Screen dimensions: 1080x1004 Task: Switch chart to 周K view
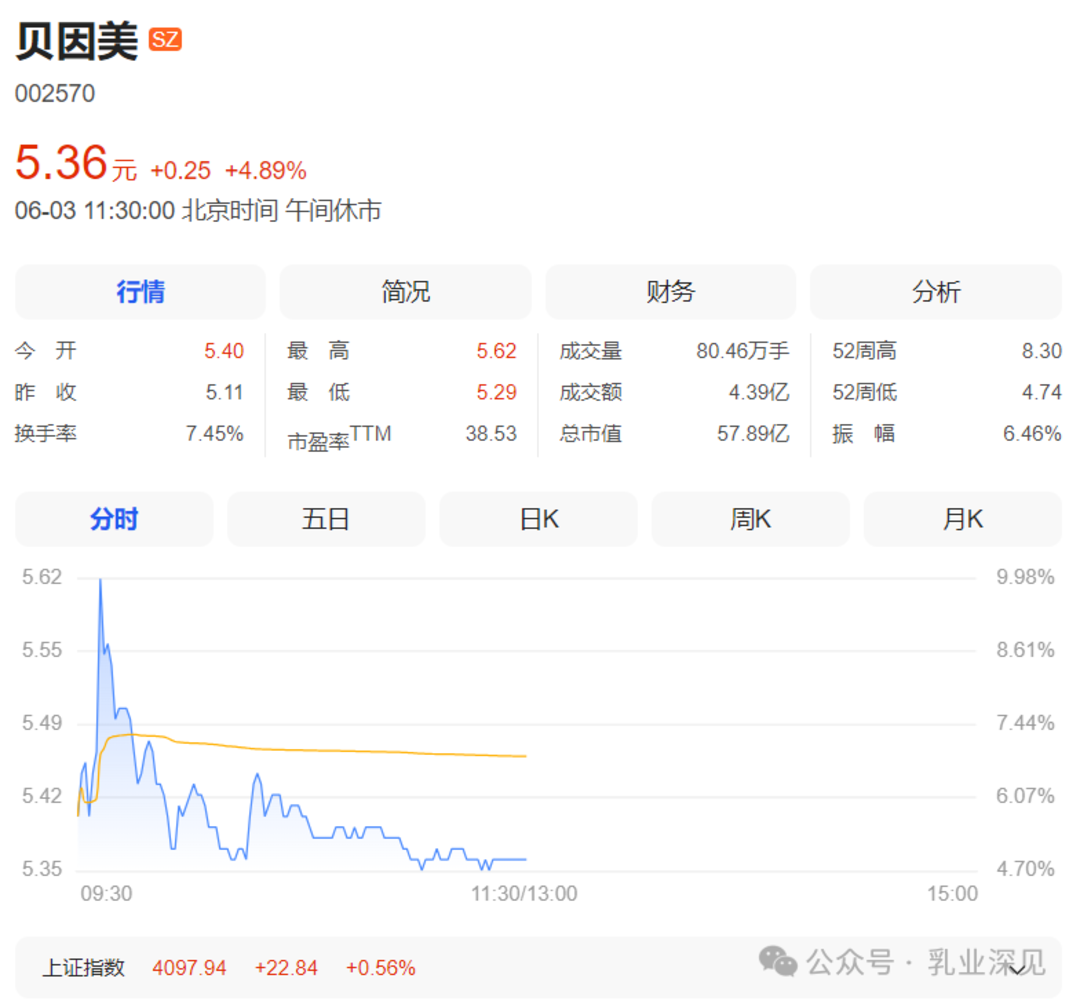pos(751,519)
